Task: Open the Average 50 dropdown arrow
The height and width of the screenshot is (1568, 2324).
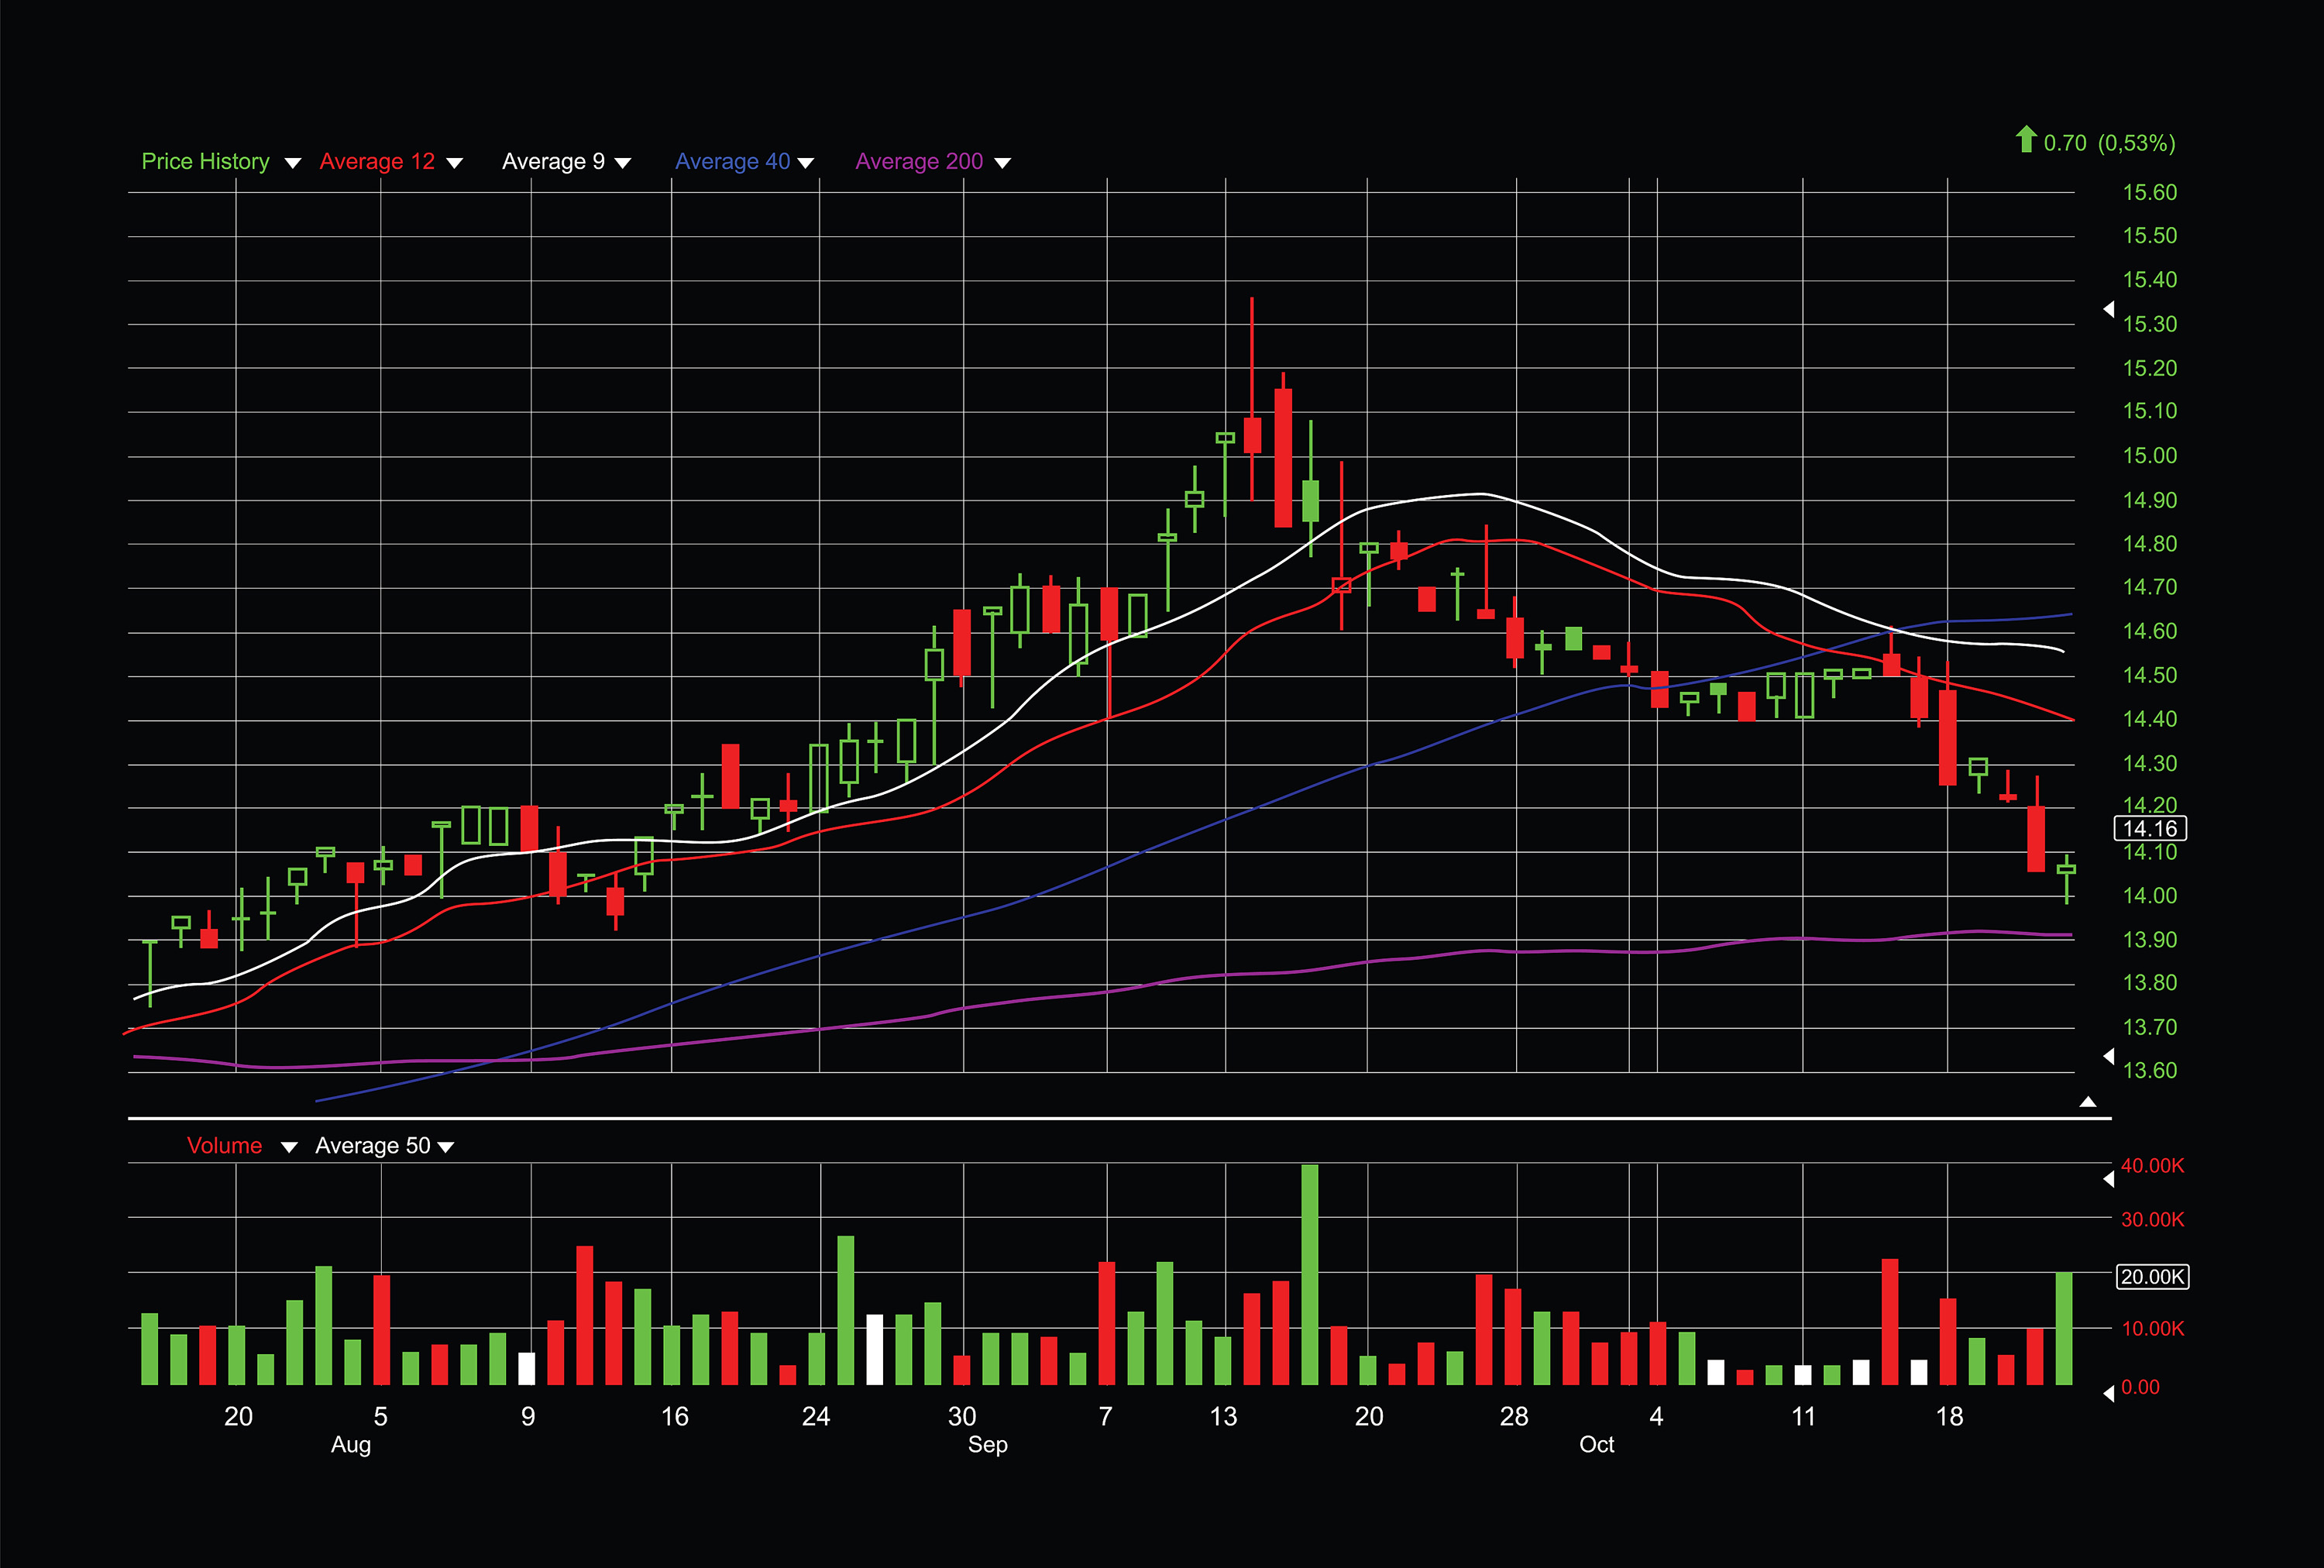Action: [x=446, y=1147]
